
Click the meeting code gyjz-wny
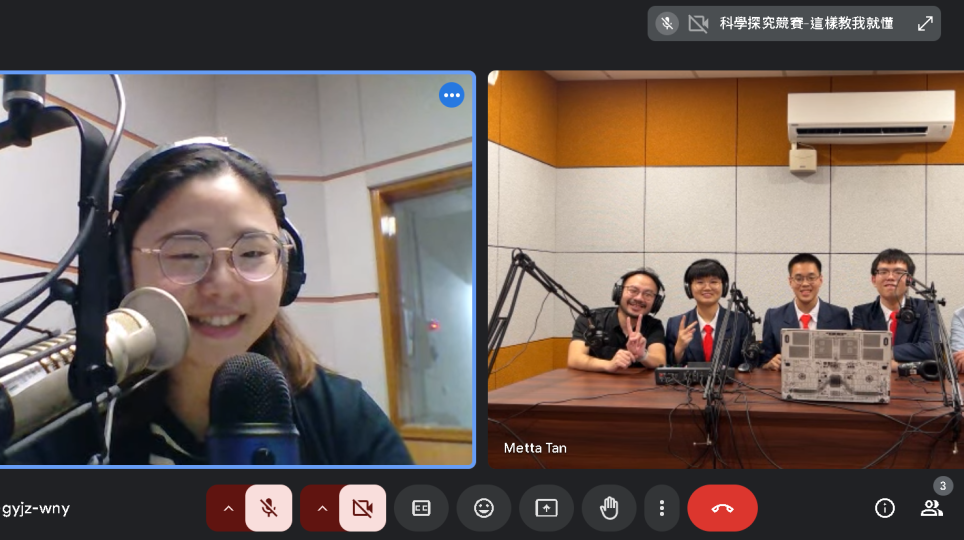[x=36, y=509]
